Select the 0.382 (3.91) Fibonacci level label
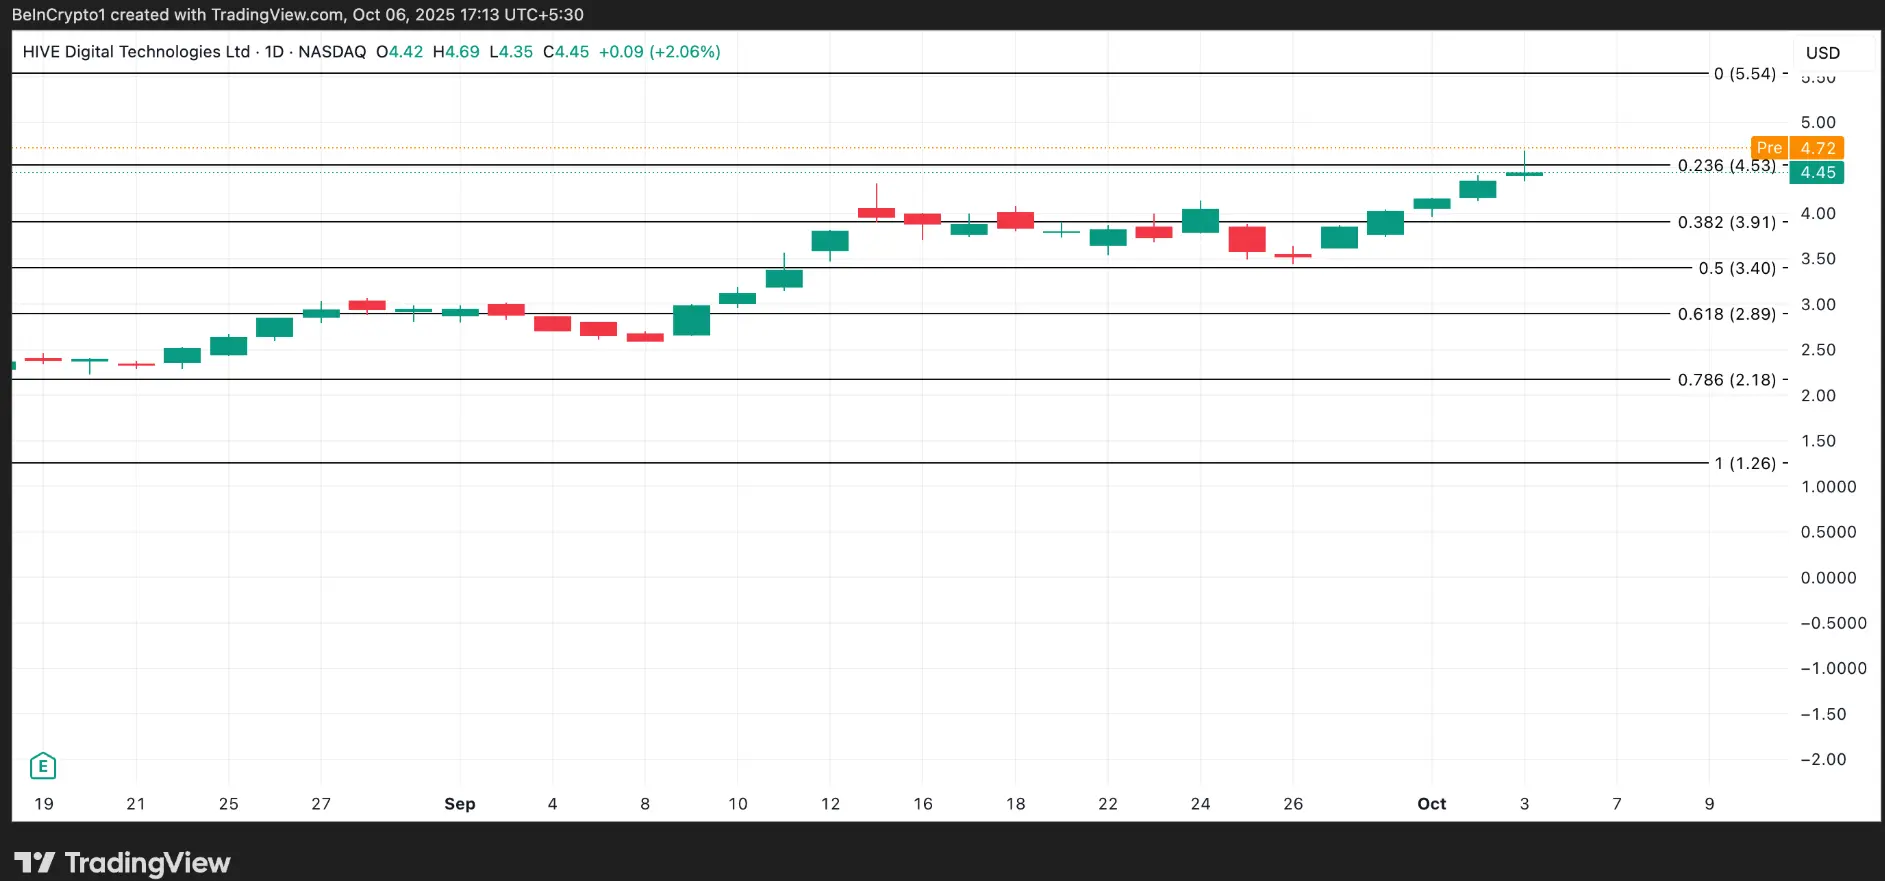 pos(1726,222)
